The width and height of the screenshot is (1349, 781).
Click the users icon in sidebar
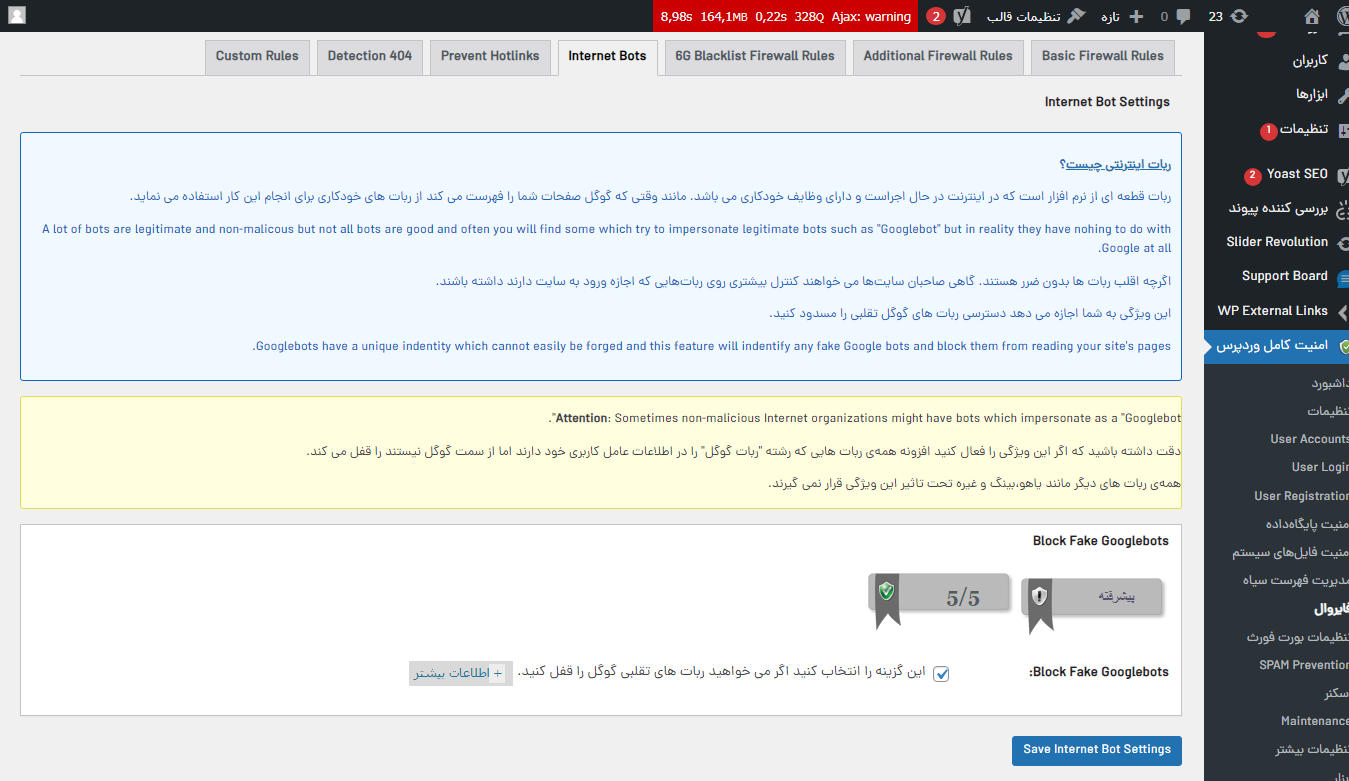pyautogui.click(x=1343, y=60)
